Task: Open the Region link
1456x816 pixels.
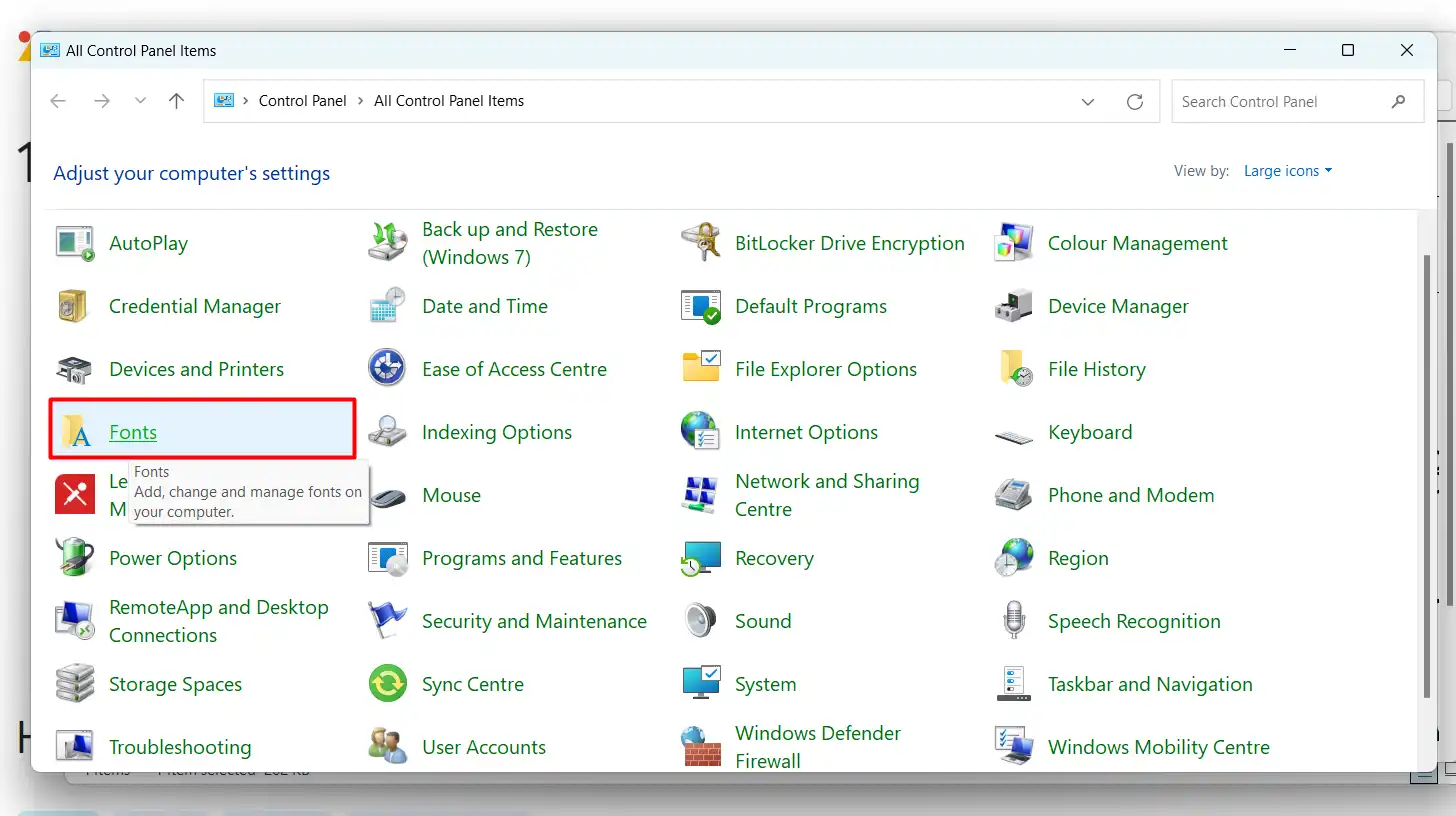Action: pyautogui.click(x=1078, y=558)
